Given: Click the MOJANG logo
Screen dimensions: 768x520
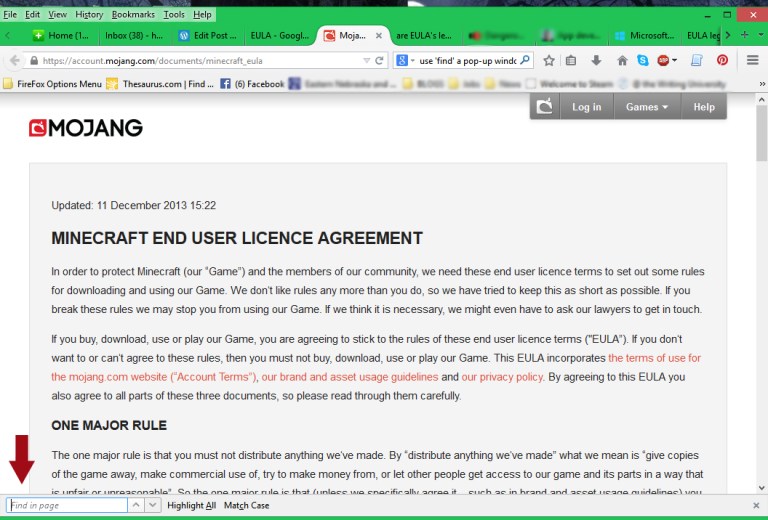Looking at the screenshot, I should (x=86, y=128).
